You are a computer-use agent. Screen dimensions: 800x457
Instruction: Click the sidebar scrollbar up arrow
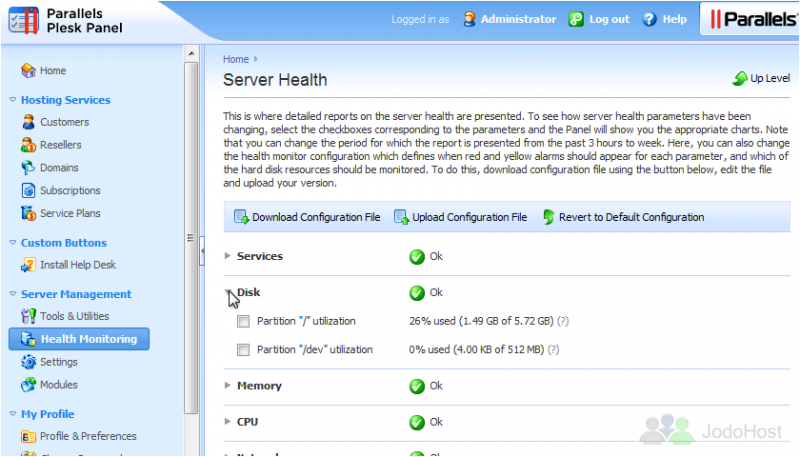click(x=191, y=53)
